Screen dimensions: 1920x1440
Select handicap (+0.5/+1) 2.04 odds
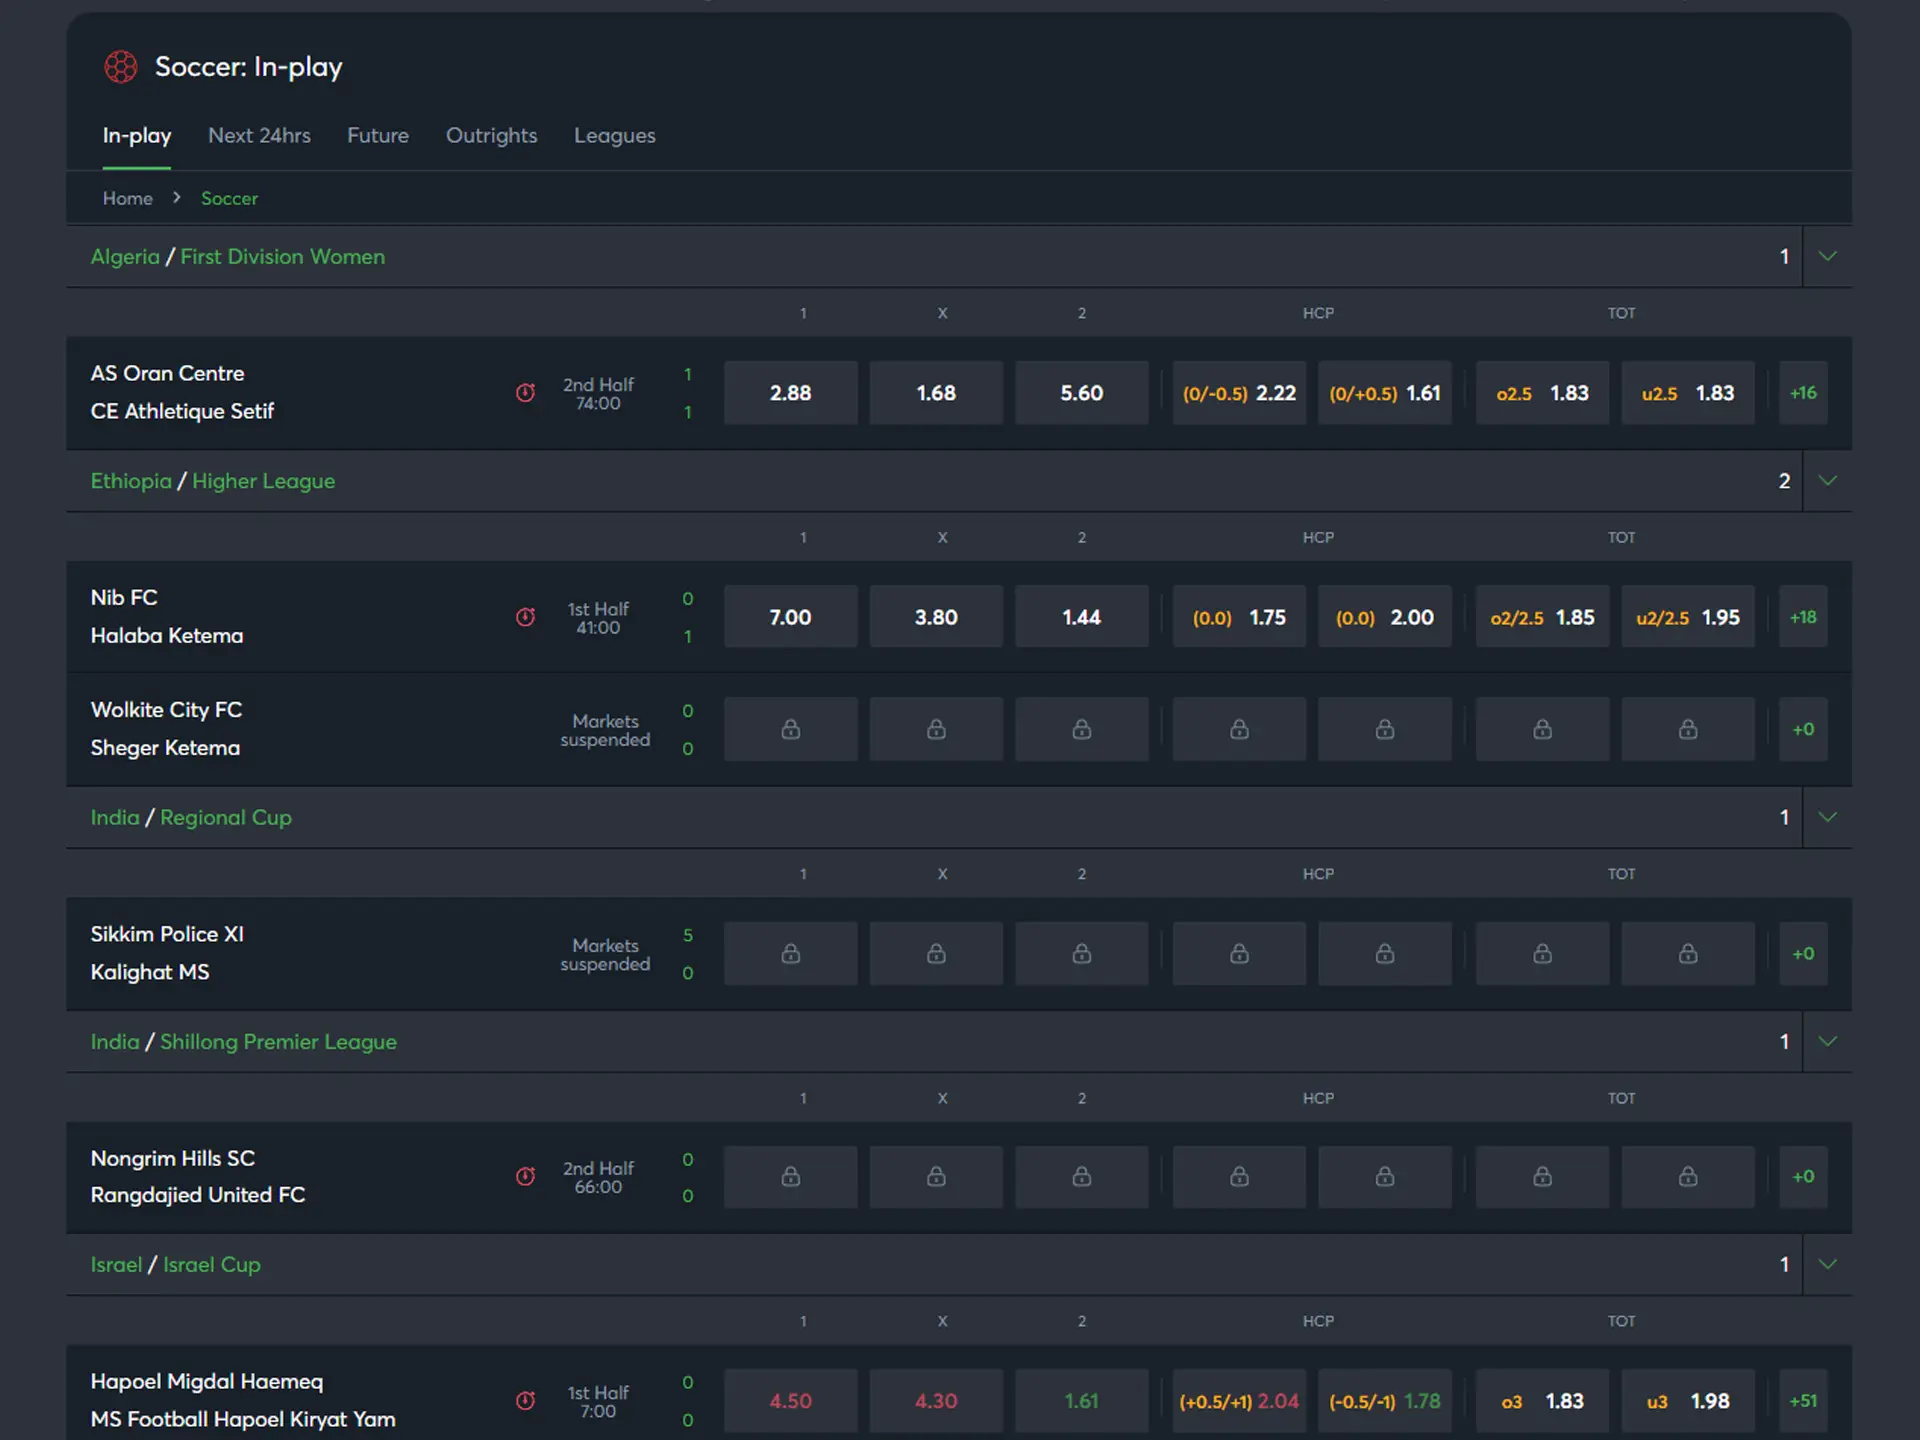(x=1239, y=1401)
